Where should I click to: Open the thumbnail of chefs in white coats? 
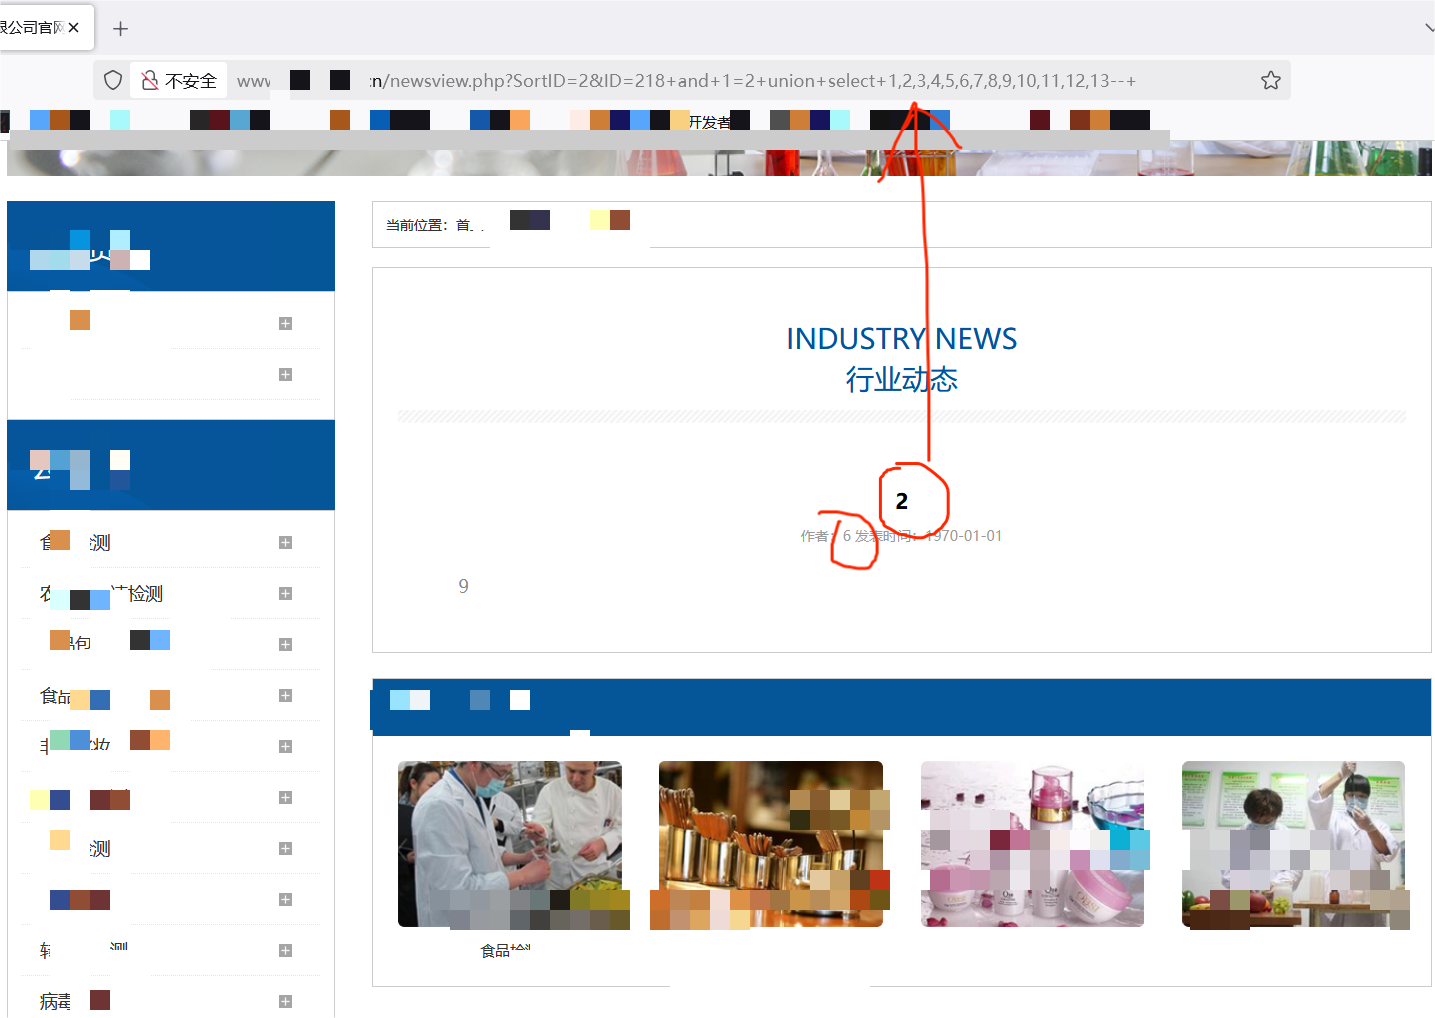[510, 844]
